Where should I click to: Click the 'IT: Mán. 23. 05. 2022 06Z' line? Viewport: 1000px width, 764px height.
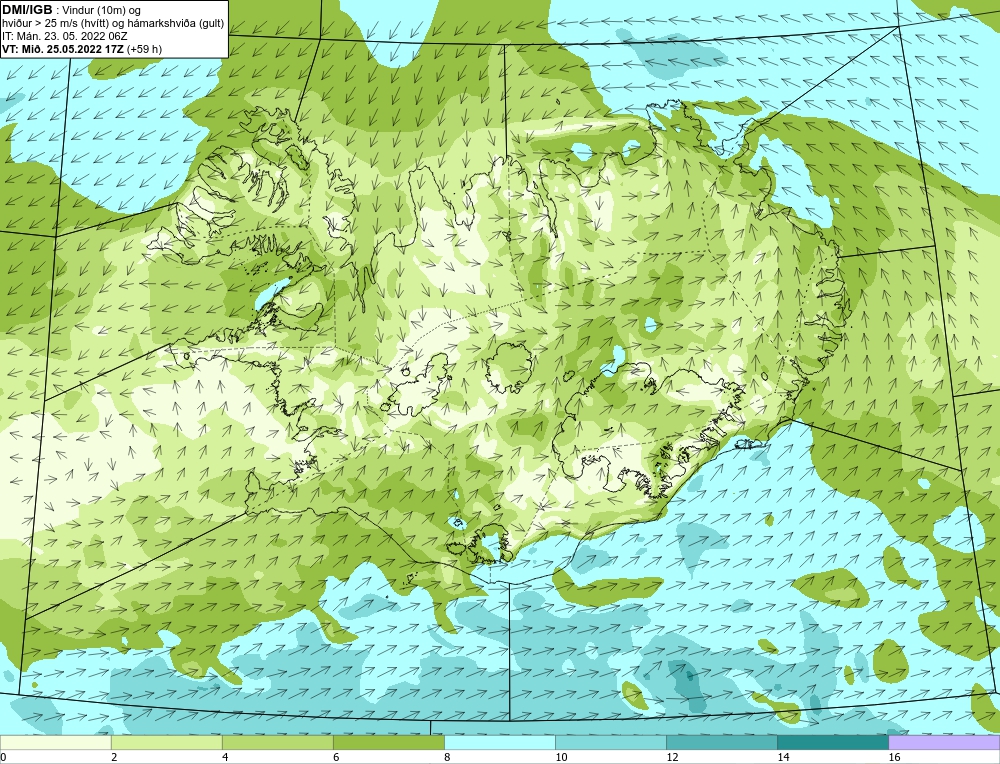coord(64,36)
